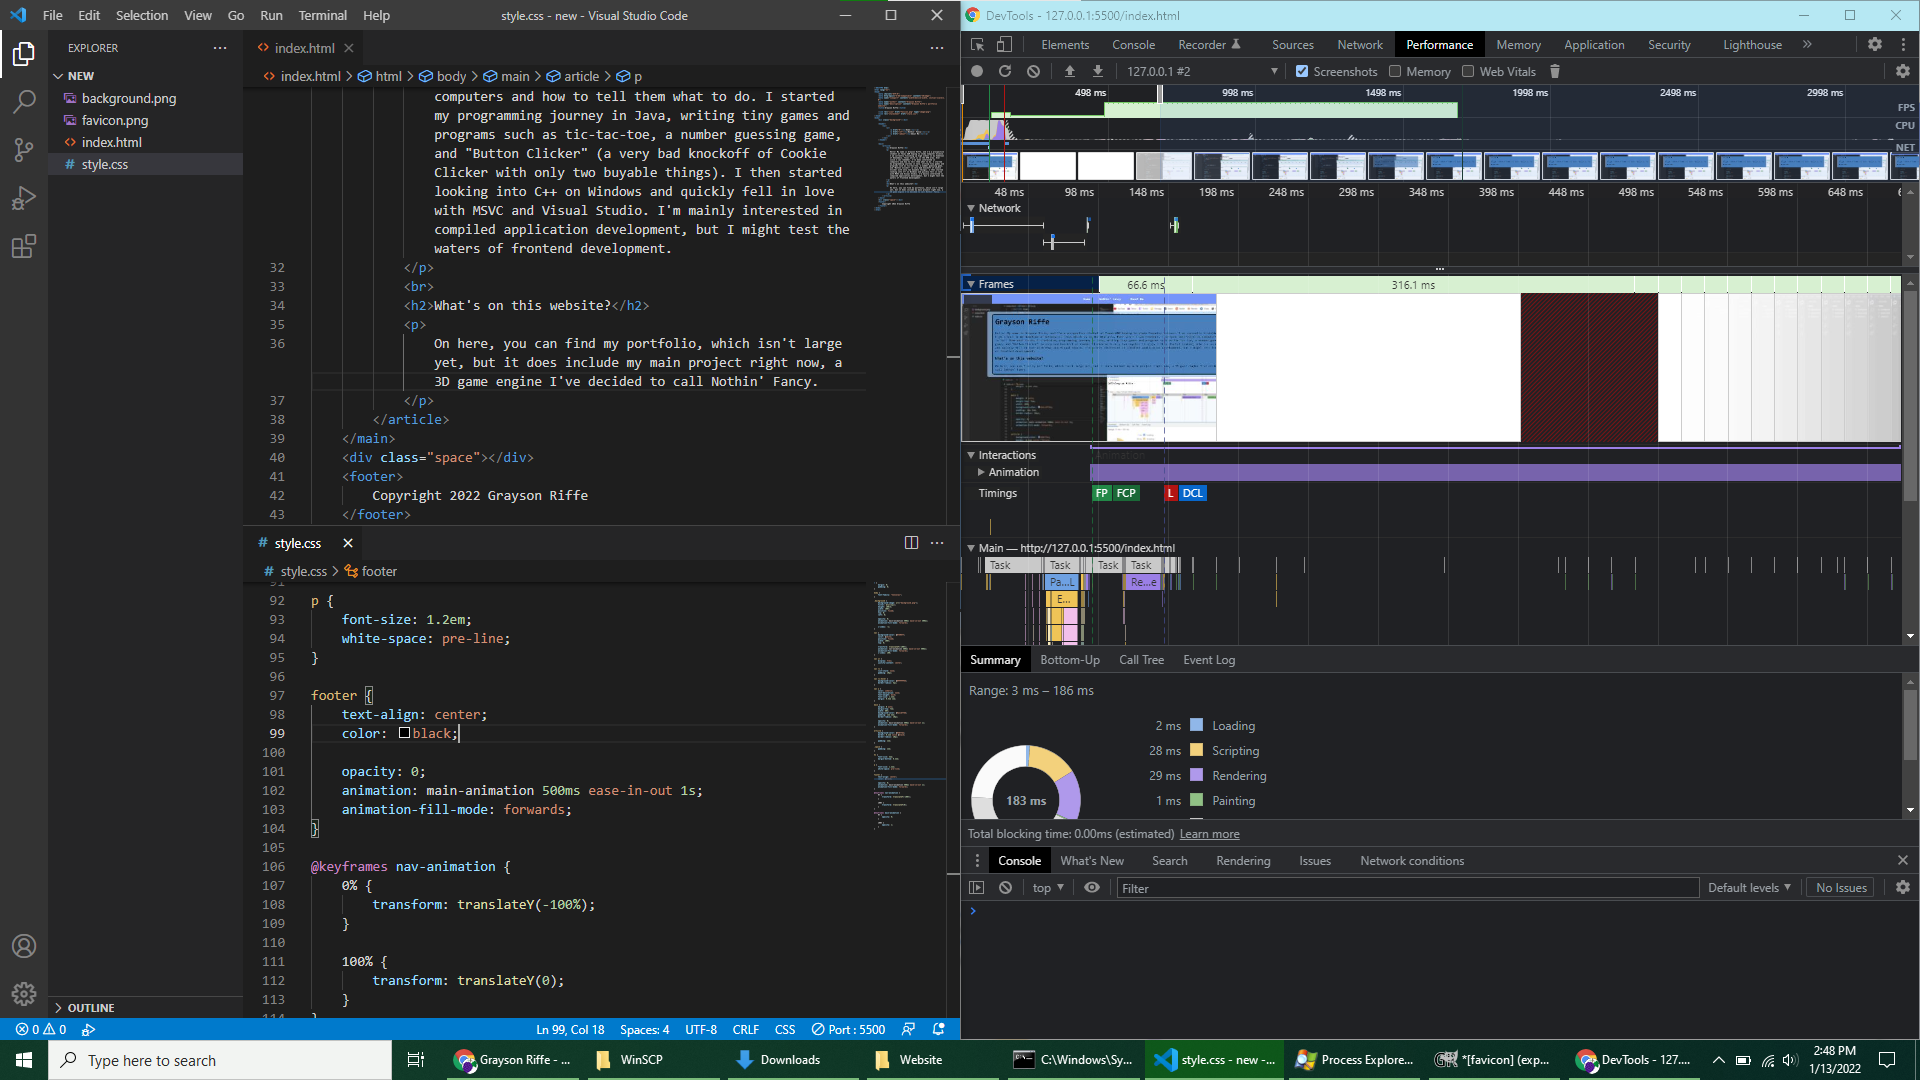Viewport: 1920px width, 1080px height.
Task: Click the reload and profile icon
Action: click(1005, 71)
